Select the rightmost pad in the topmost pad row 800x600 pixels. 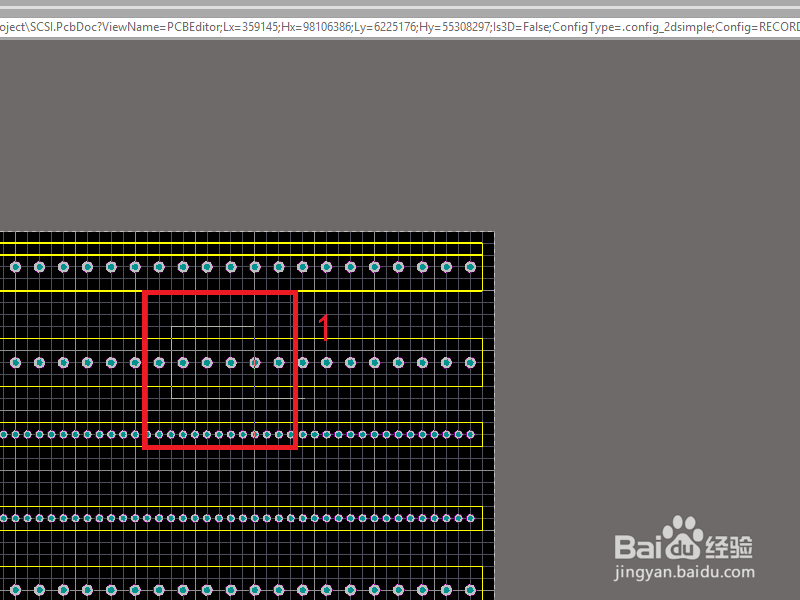[470, 267]
